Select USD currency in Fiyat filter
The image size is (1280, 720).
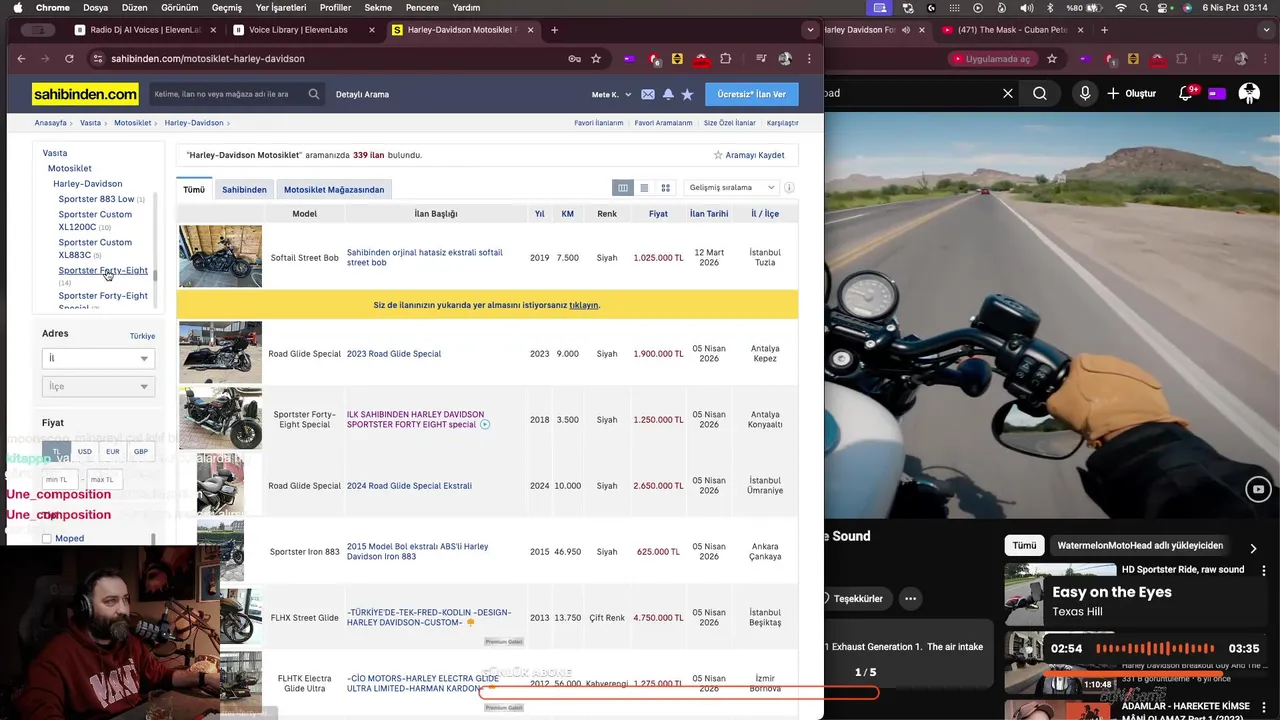click(x=85, y=451)
